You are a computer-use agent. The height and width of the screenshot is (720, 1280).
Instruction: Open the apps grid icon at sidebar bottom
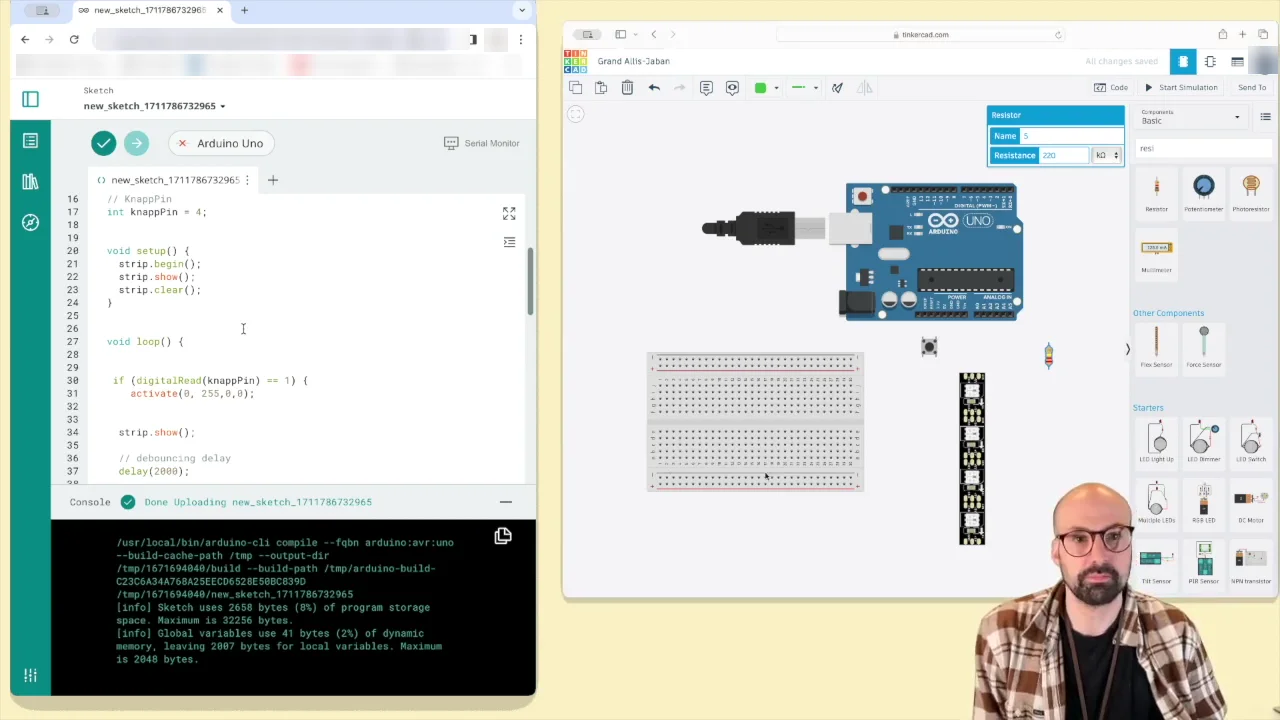tap(30, 676)
